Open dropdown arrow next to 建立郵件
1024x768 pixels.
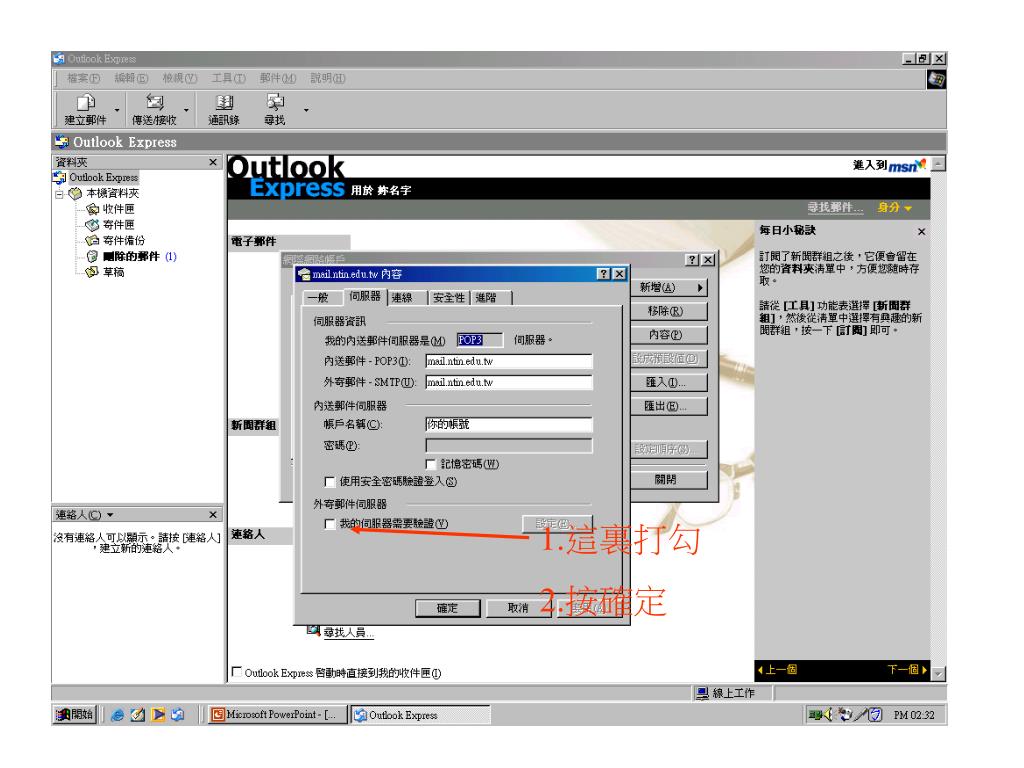(x=118, y=110)
